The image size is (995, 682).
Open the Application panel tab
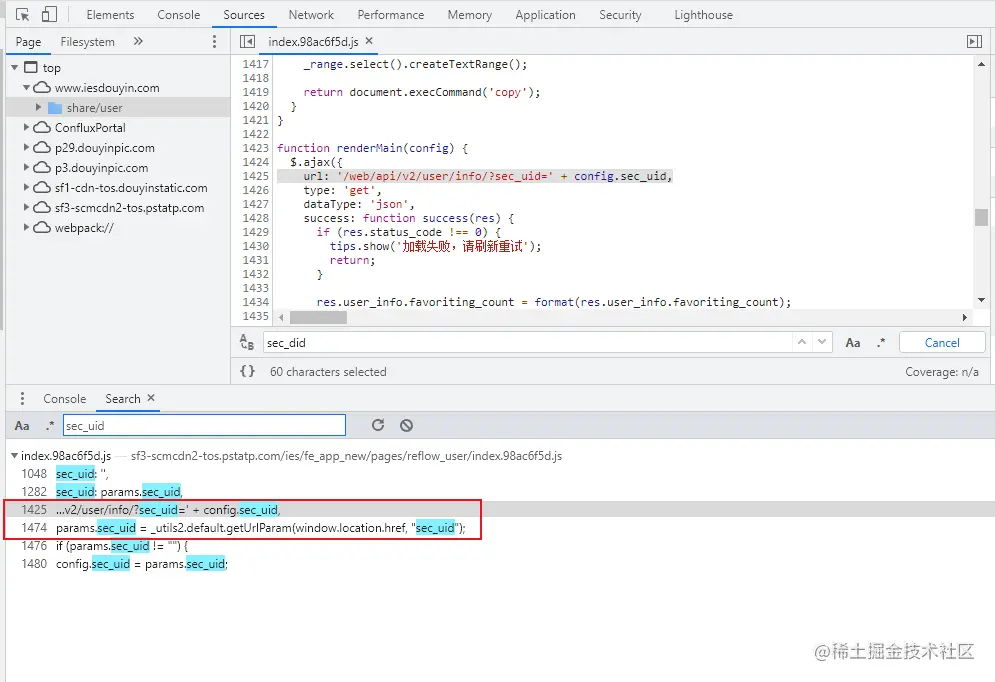(545, 15)
